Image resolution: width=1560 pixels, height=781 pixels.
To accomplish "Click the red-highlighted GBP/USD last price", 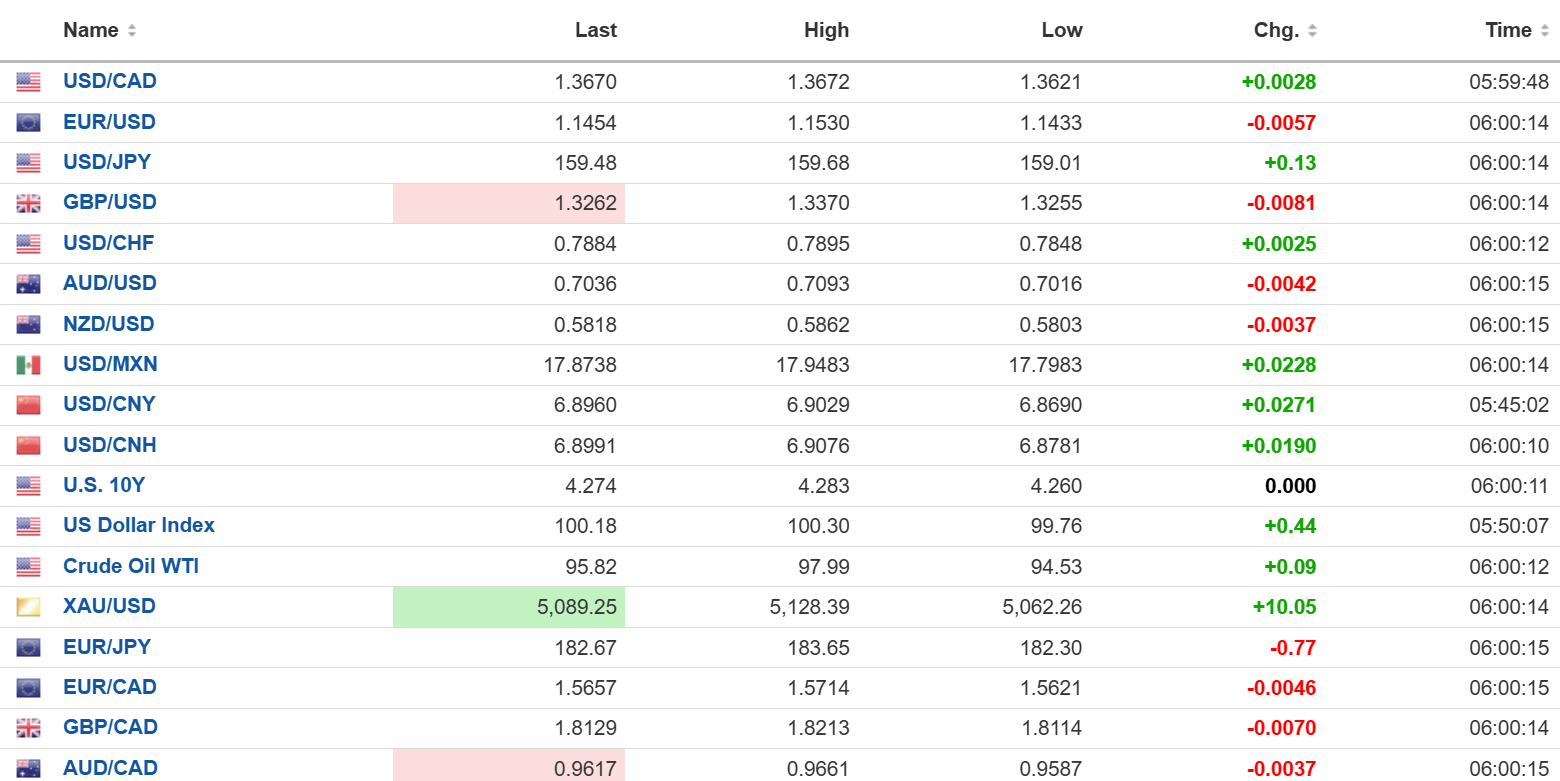I will pyautogui.click(x=586, y=203).
